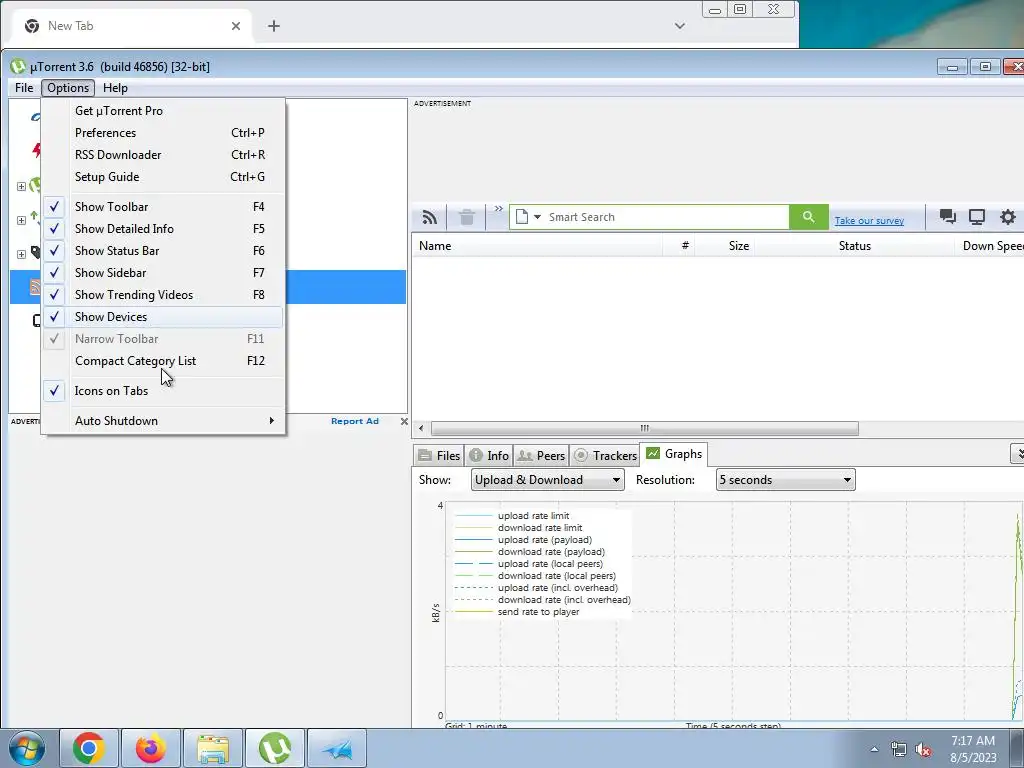This screenshot has height=768, width=1024.
Task: Click the Report Ad link
Action: 355,421
